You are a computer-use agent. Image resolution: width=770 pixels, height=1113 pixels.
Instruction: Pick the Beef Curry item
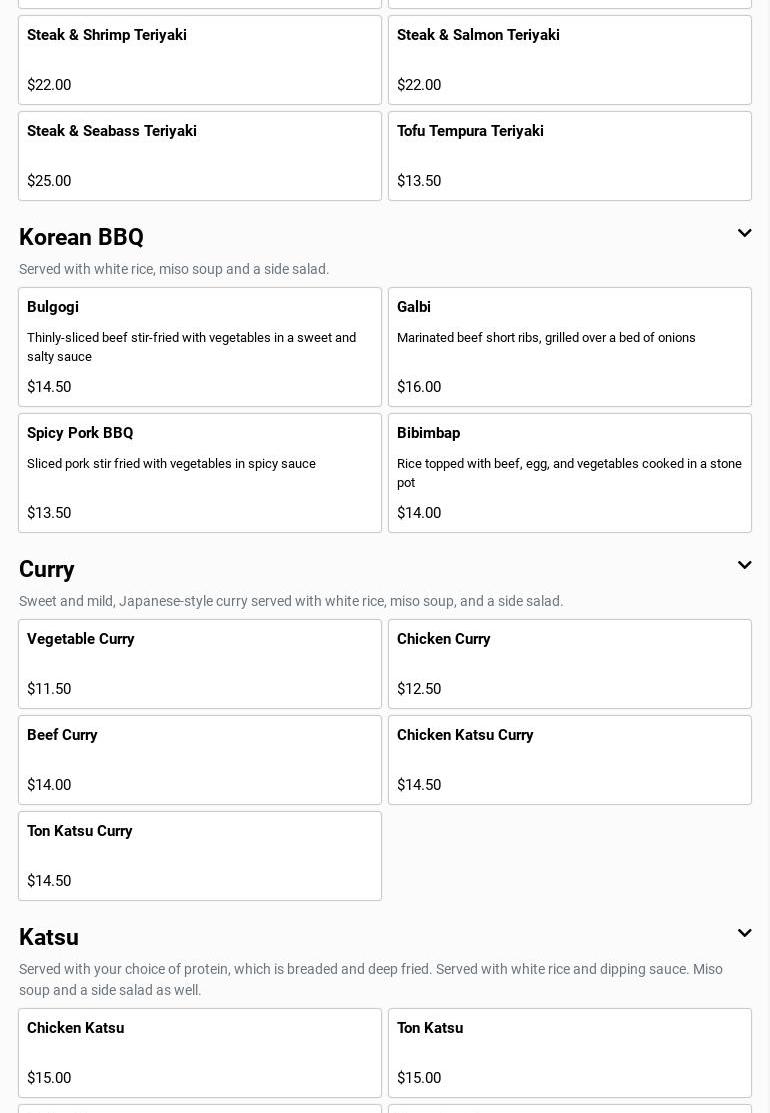(200, 760)
